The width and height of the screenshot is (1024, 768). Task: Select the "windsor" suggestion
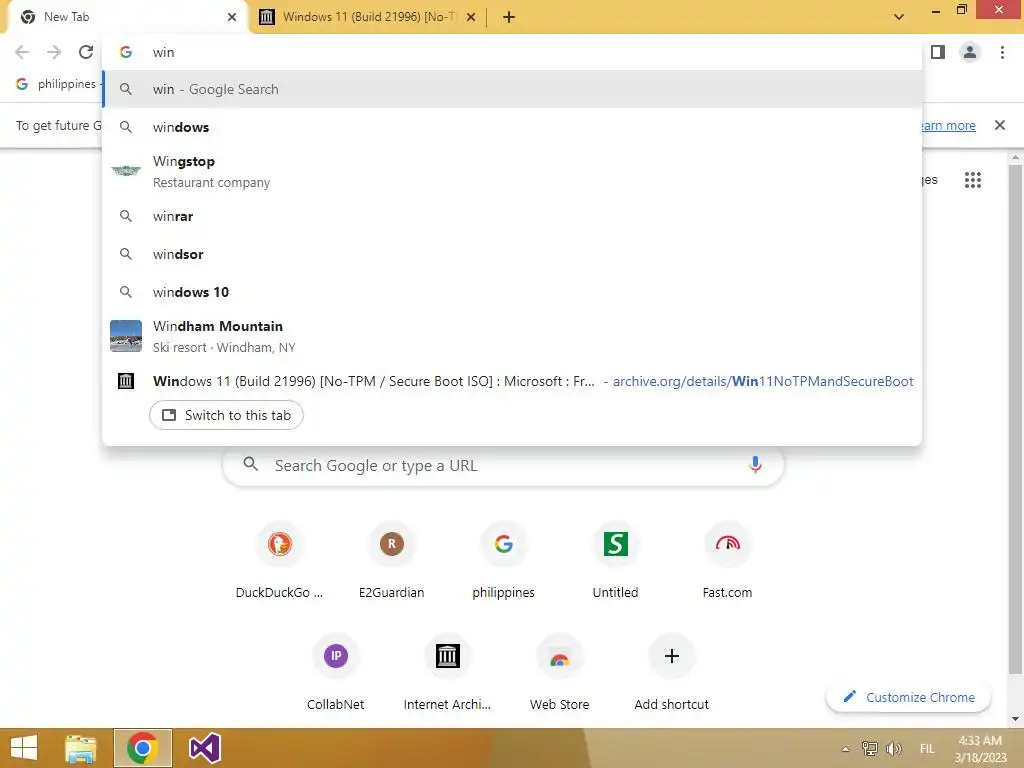512,254
